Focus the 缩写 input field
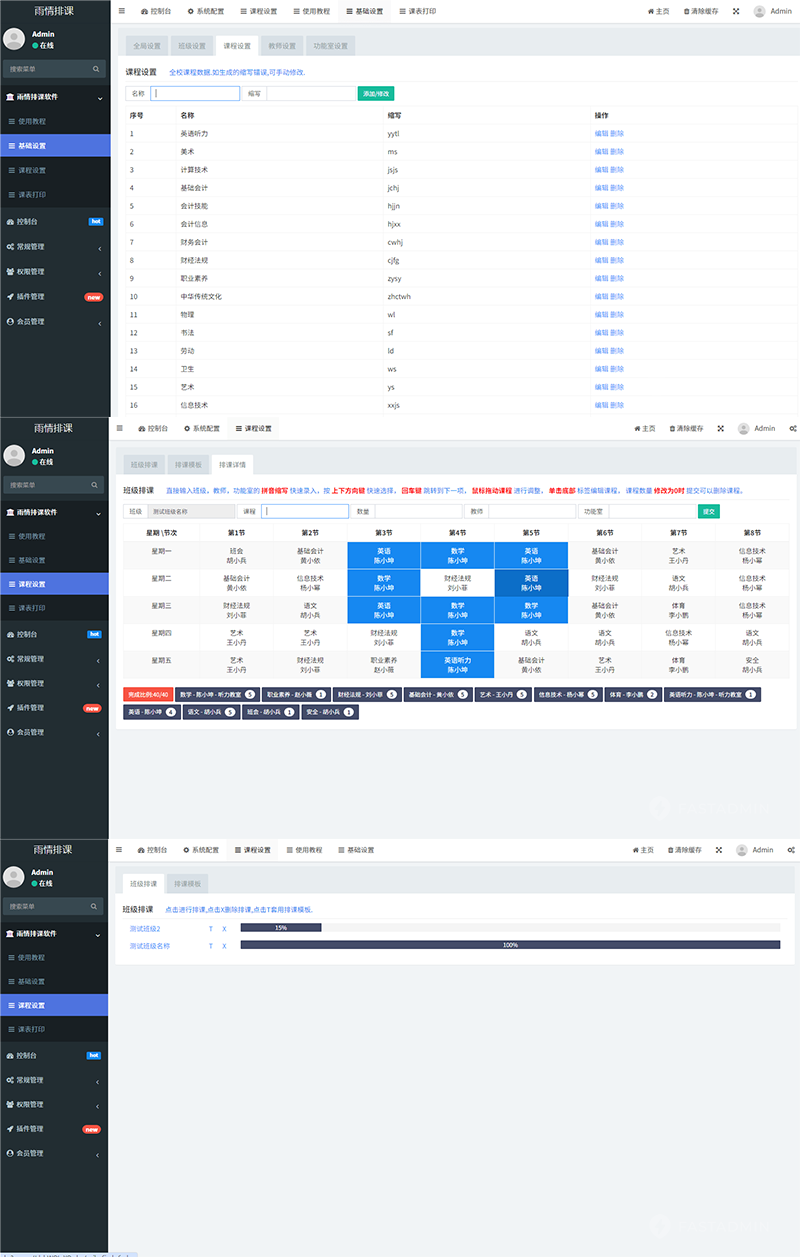 (x=310, y=93)
